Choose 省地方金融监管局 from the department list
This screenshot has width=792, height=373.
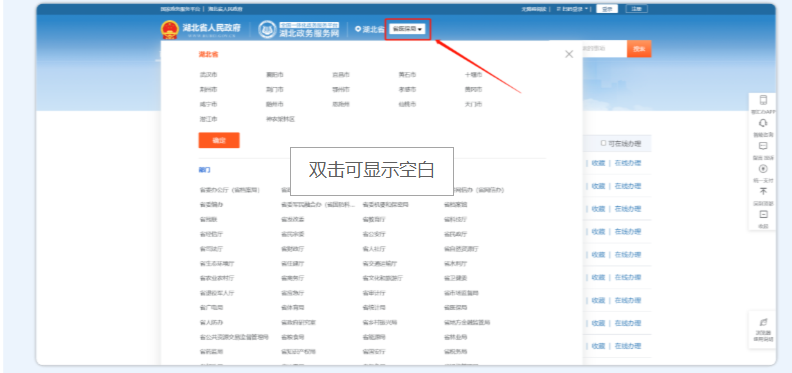coord(467,322)
